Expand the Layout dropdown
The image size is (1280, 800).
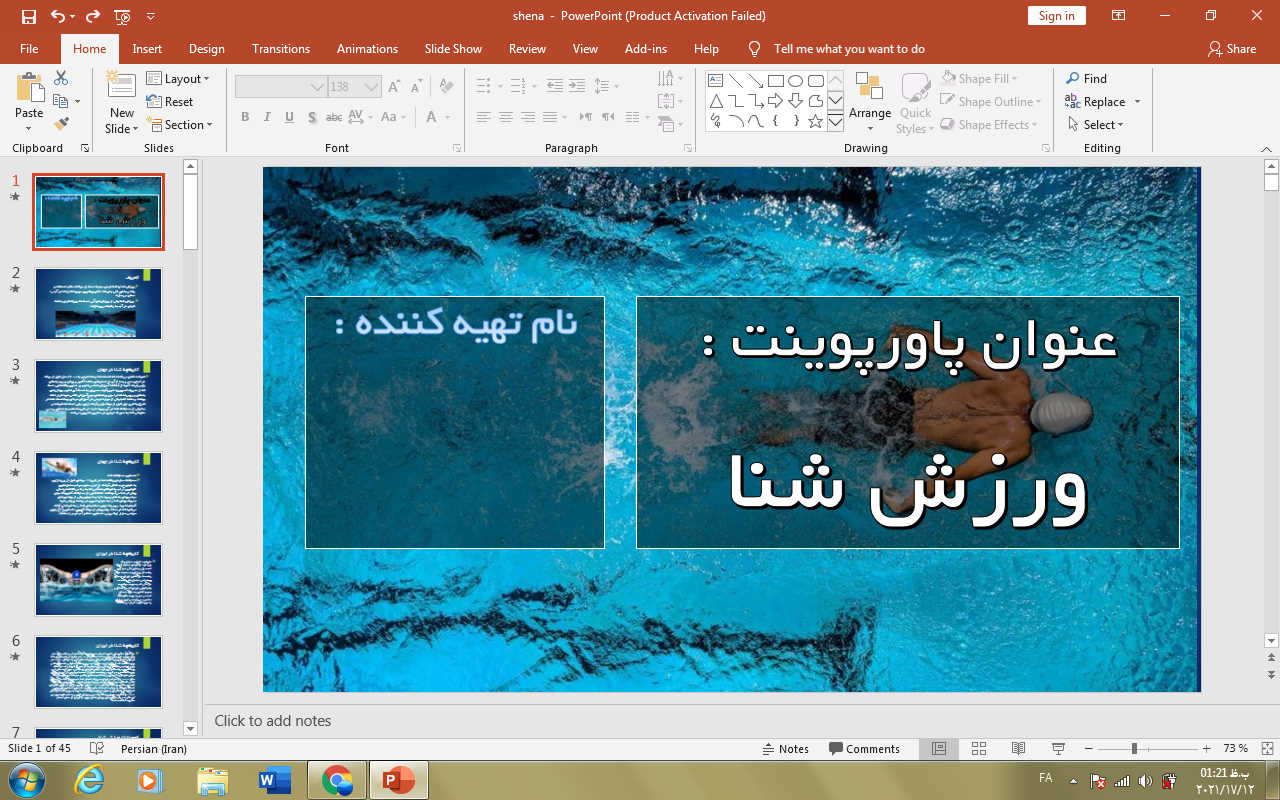click(178, 79)
